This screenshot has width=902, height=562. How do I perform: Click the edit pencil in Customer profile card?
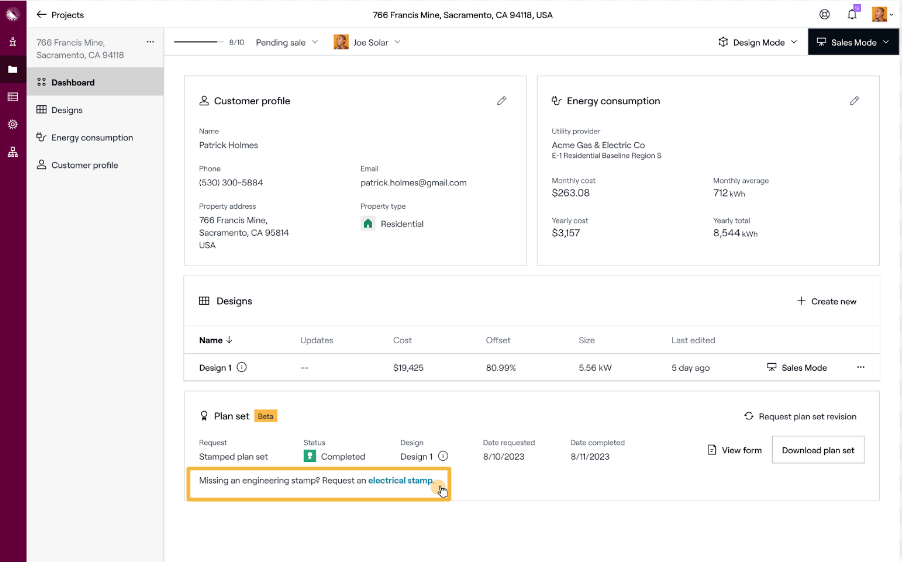tap(502, 101)
